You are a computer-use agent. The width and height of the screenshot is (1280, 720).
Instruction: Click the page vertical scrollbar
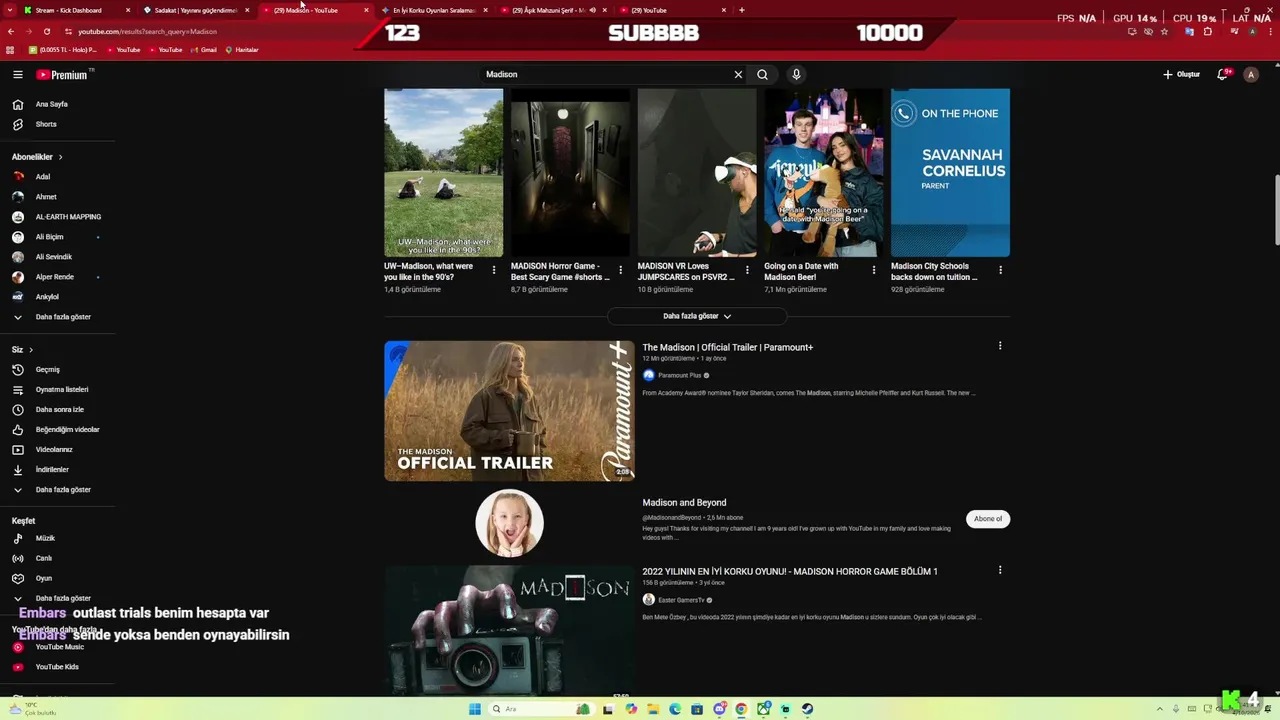click(x=1276, y=208)
